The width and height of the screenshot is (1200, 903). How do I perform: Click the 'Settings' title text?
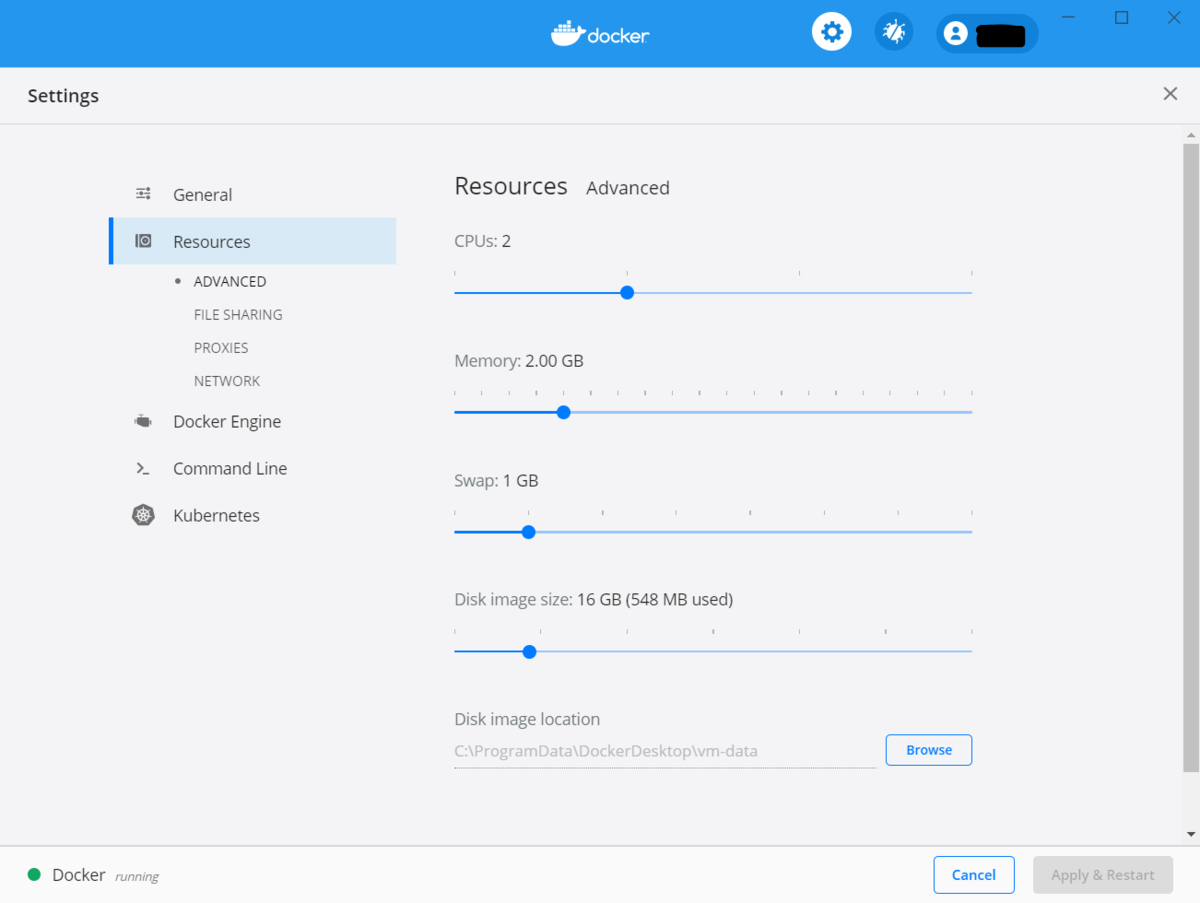click(x=63, y=96)
